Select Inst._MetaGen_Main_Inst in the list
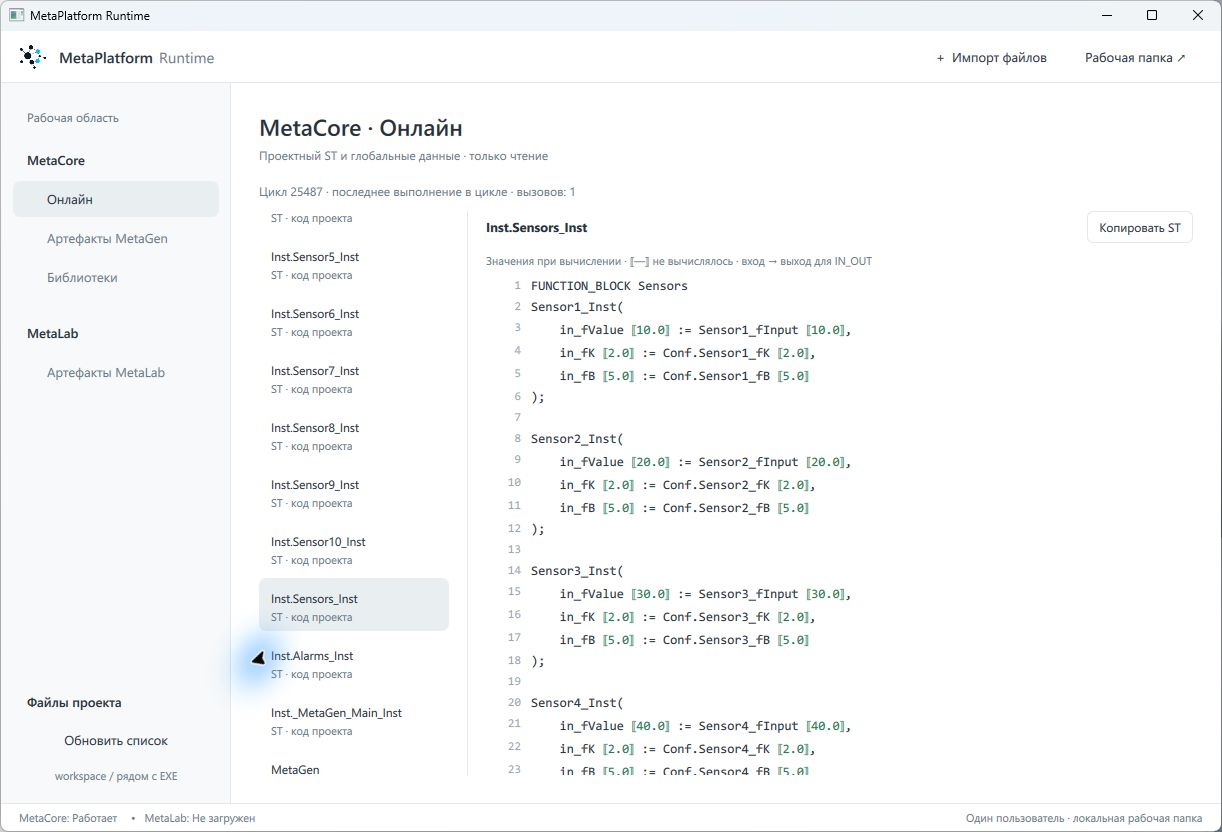1222x832 pixels. pos(354,722)
